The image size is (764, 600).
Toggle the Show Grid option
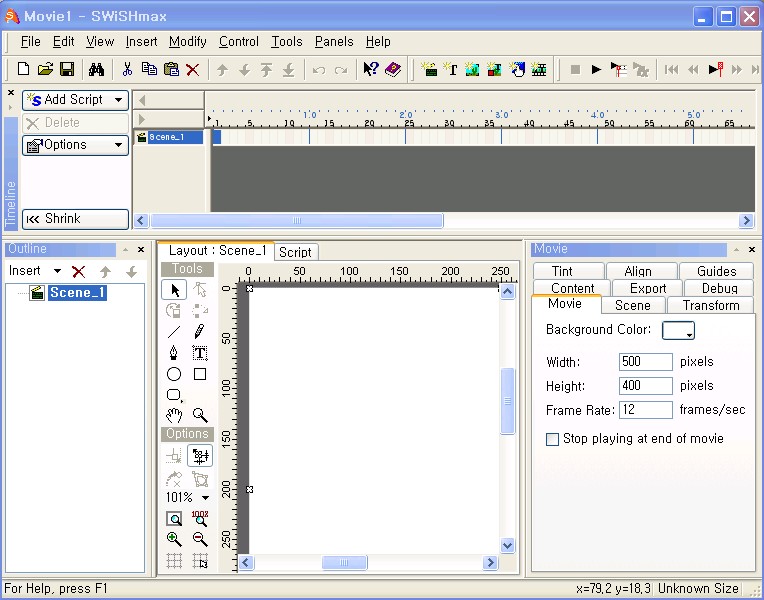[174, 561]
